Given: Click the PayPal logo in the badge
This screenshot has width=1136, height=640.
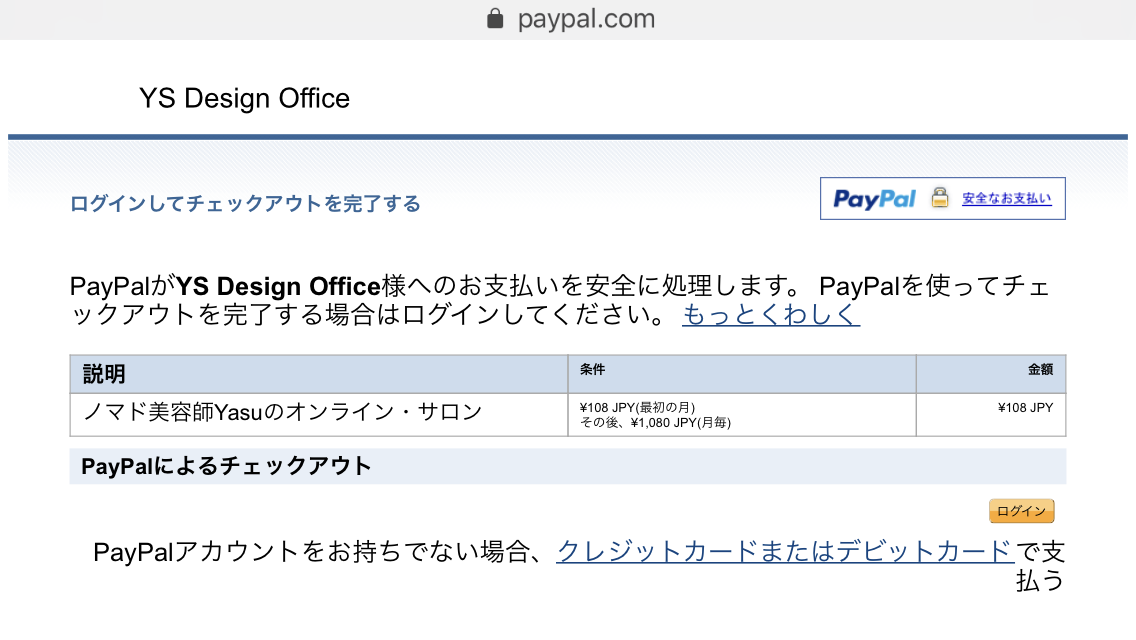Looking at the screenshot, I should point(874,199).
